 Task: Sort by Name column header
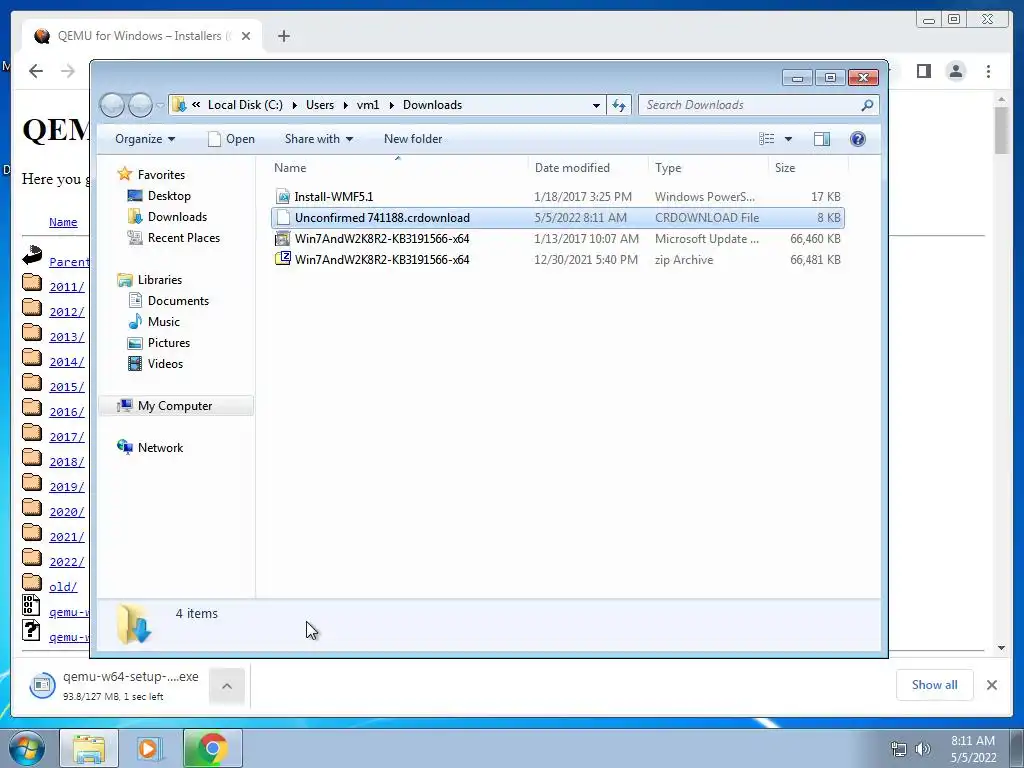tap(290, 168)
